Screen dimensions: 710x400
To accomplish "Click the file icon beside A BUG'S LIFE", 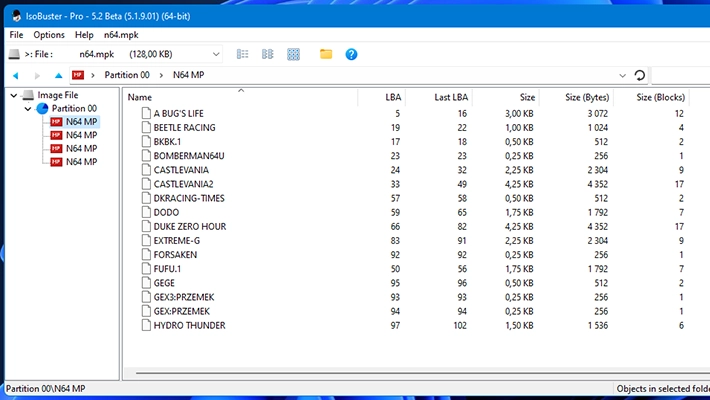I will tap(146, 113).
